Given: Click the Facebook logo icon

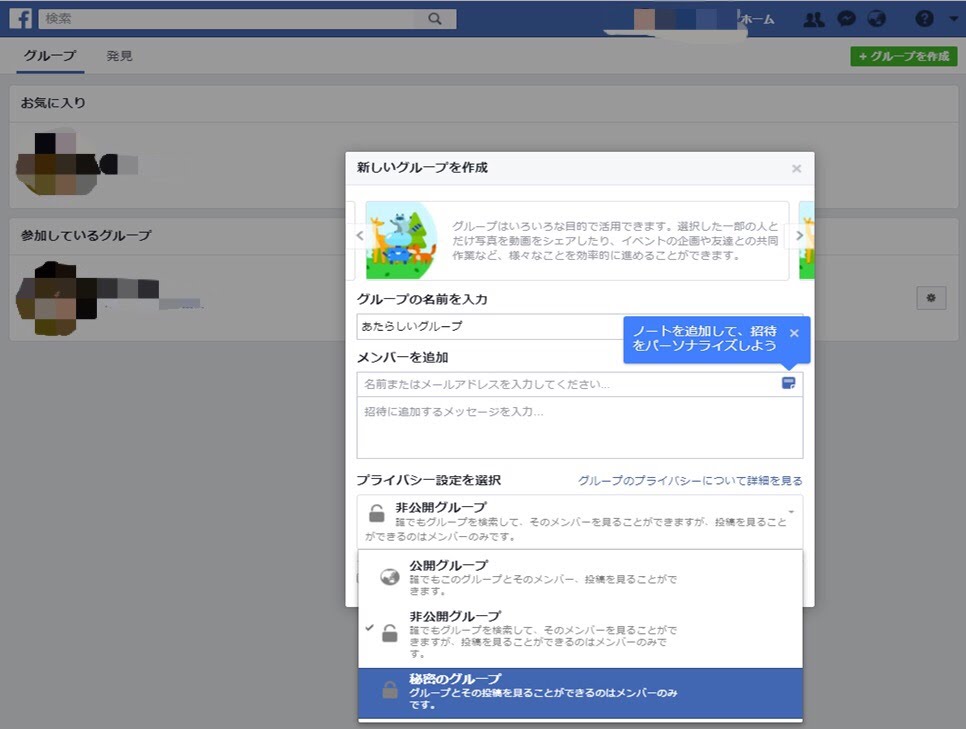Looking at the screenshot, I should (20, 19).
